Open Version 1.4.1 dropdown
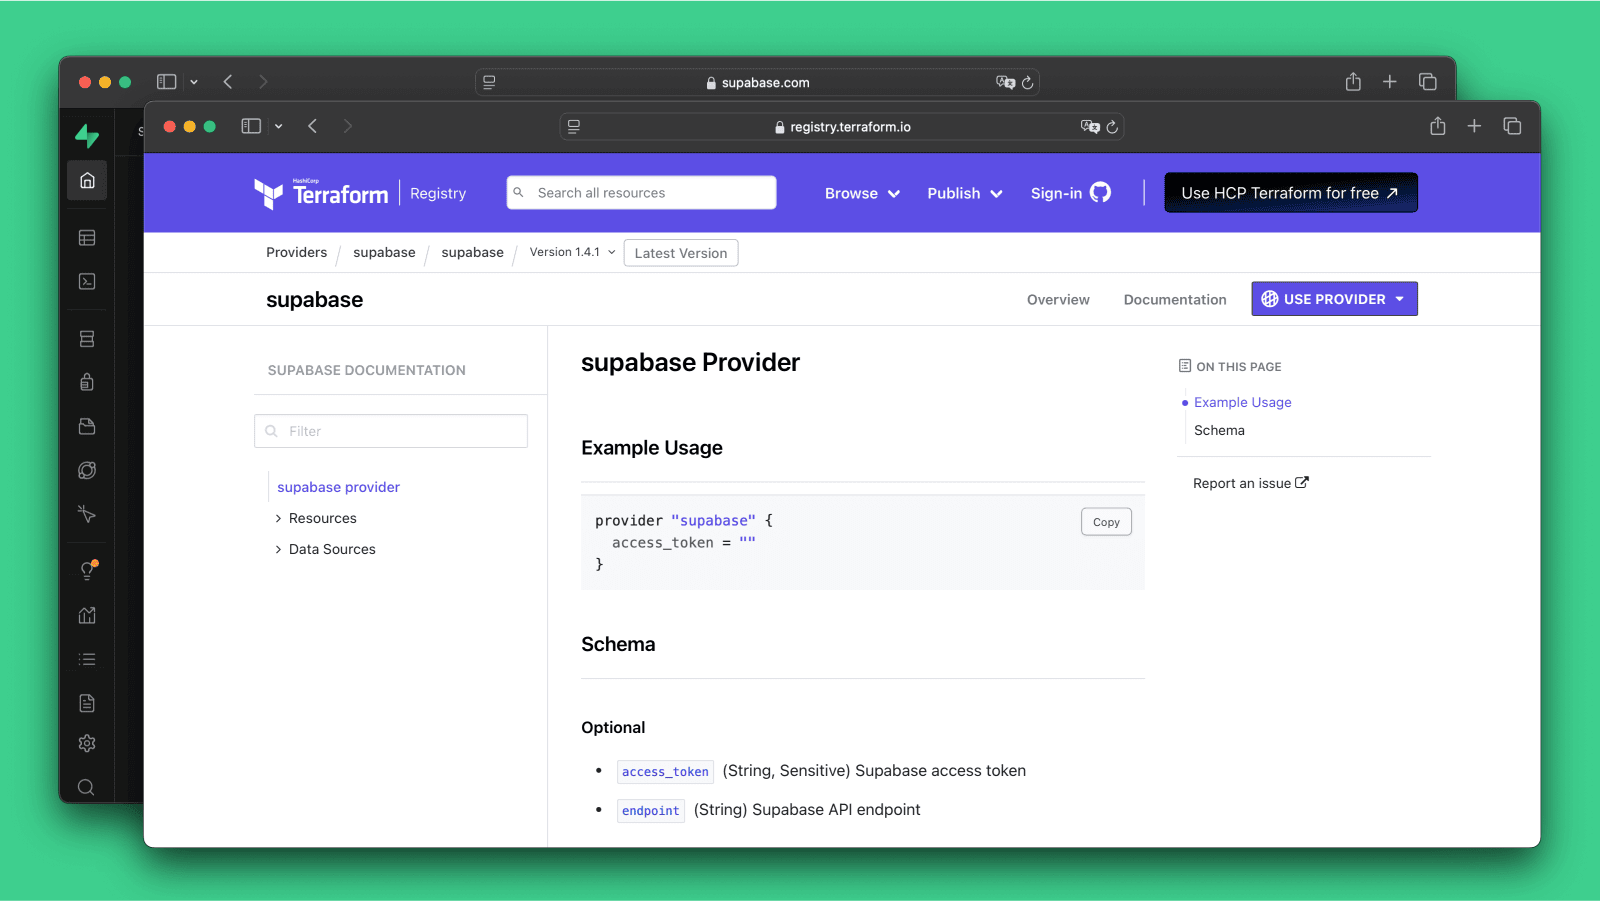Image resolution: width=1600 pixels, height=901 pixels. point(572,252)
